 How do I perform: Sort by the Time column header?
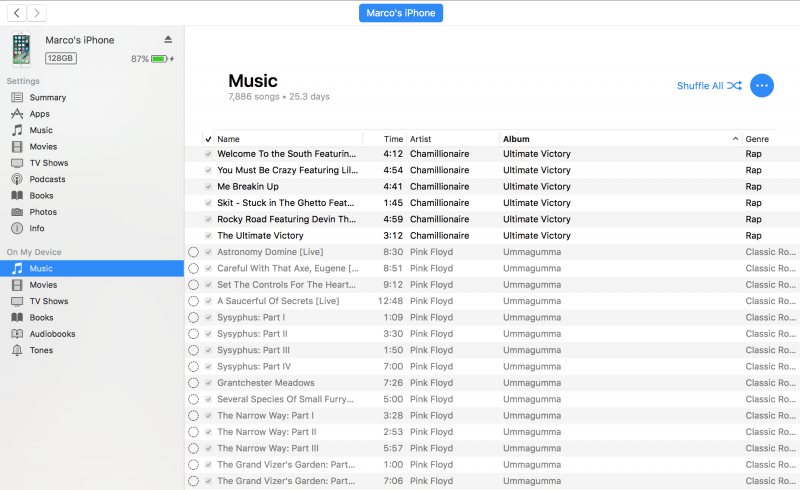393,139
